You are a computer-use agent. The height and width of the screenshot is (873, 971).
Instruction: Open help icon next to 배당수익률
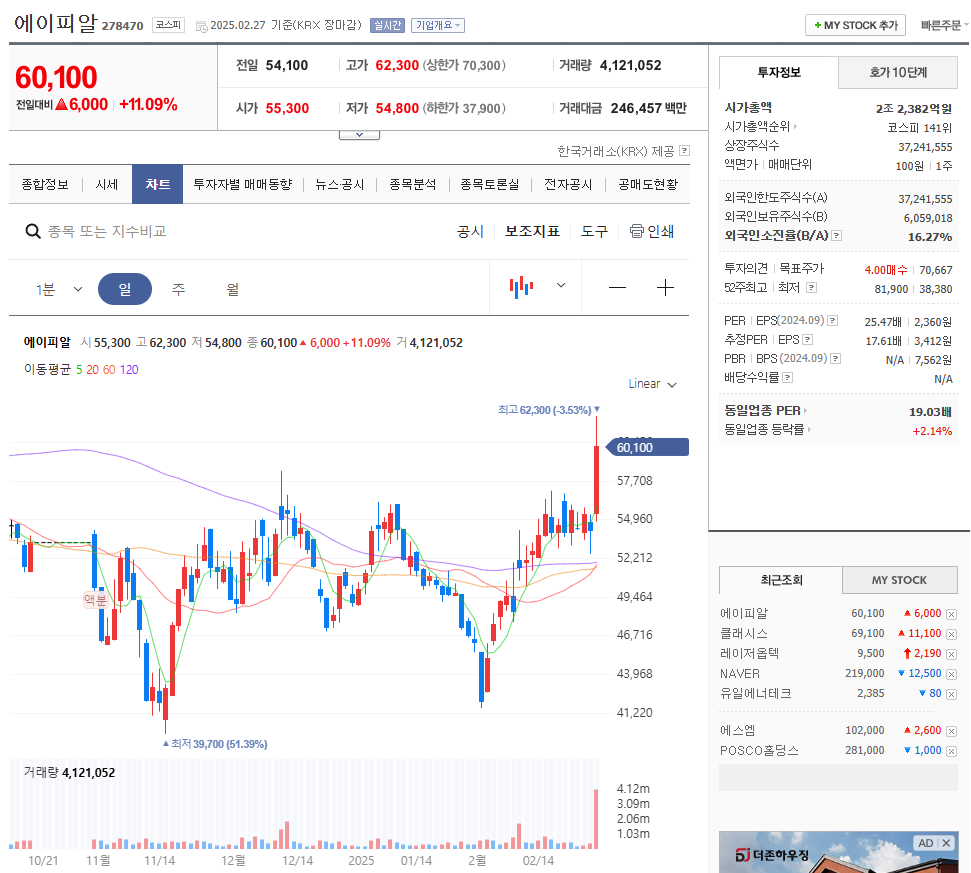[788, 377]
